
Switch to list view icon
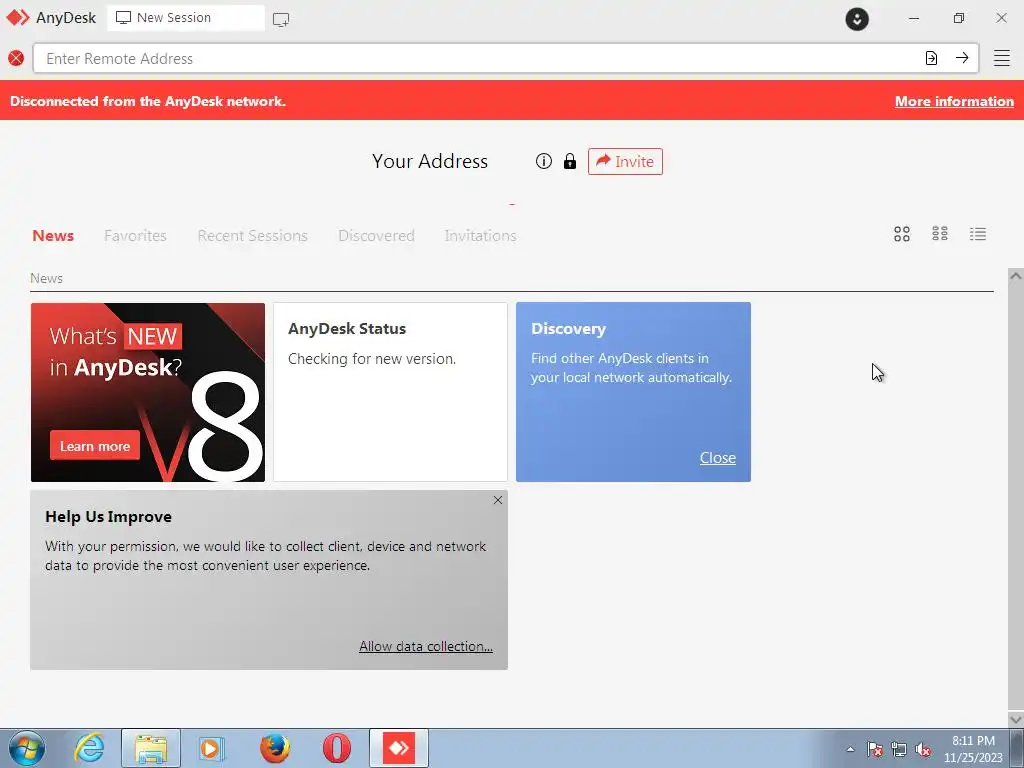point(978,234)
